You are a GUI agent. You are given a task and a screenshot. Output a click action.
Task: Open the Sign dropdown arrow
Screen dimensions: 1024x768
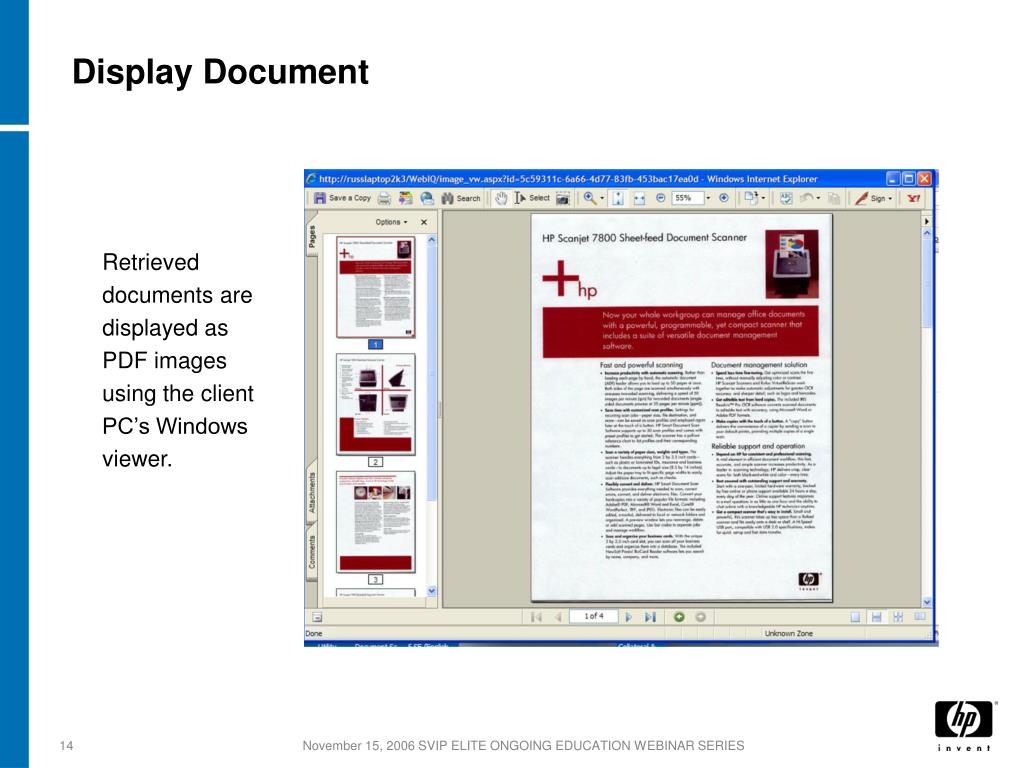pos(890,198)
